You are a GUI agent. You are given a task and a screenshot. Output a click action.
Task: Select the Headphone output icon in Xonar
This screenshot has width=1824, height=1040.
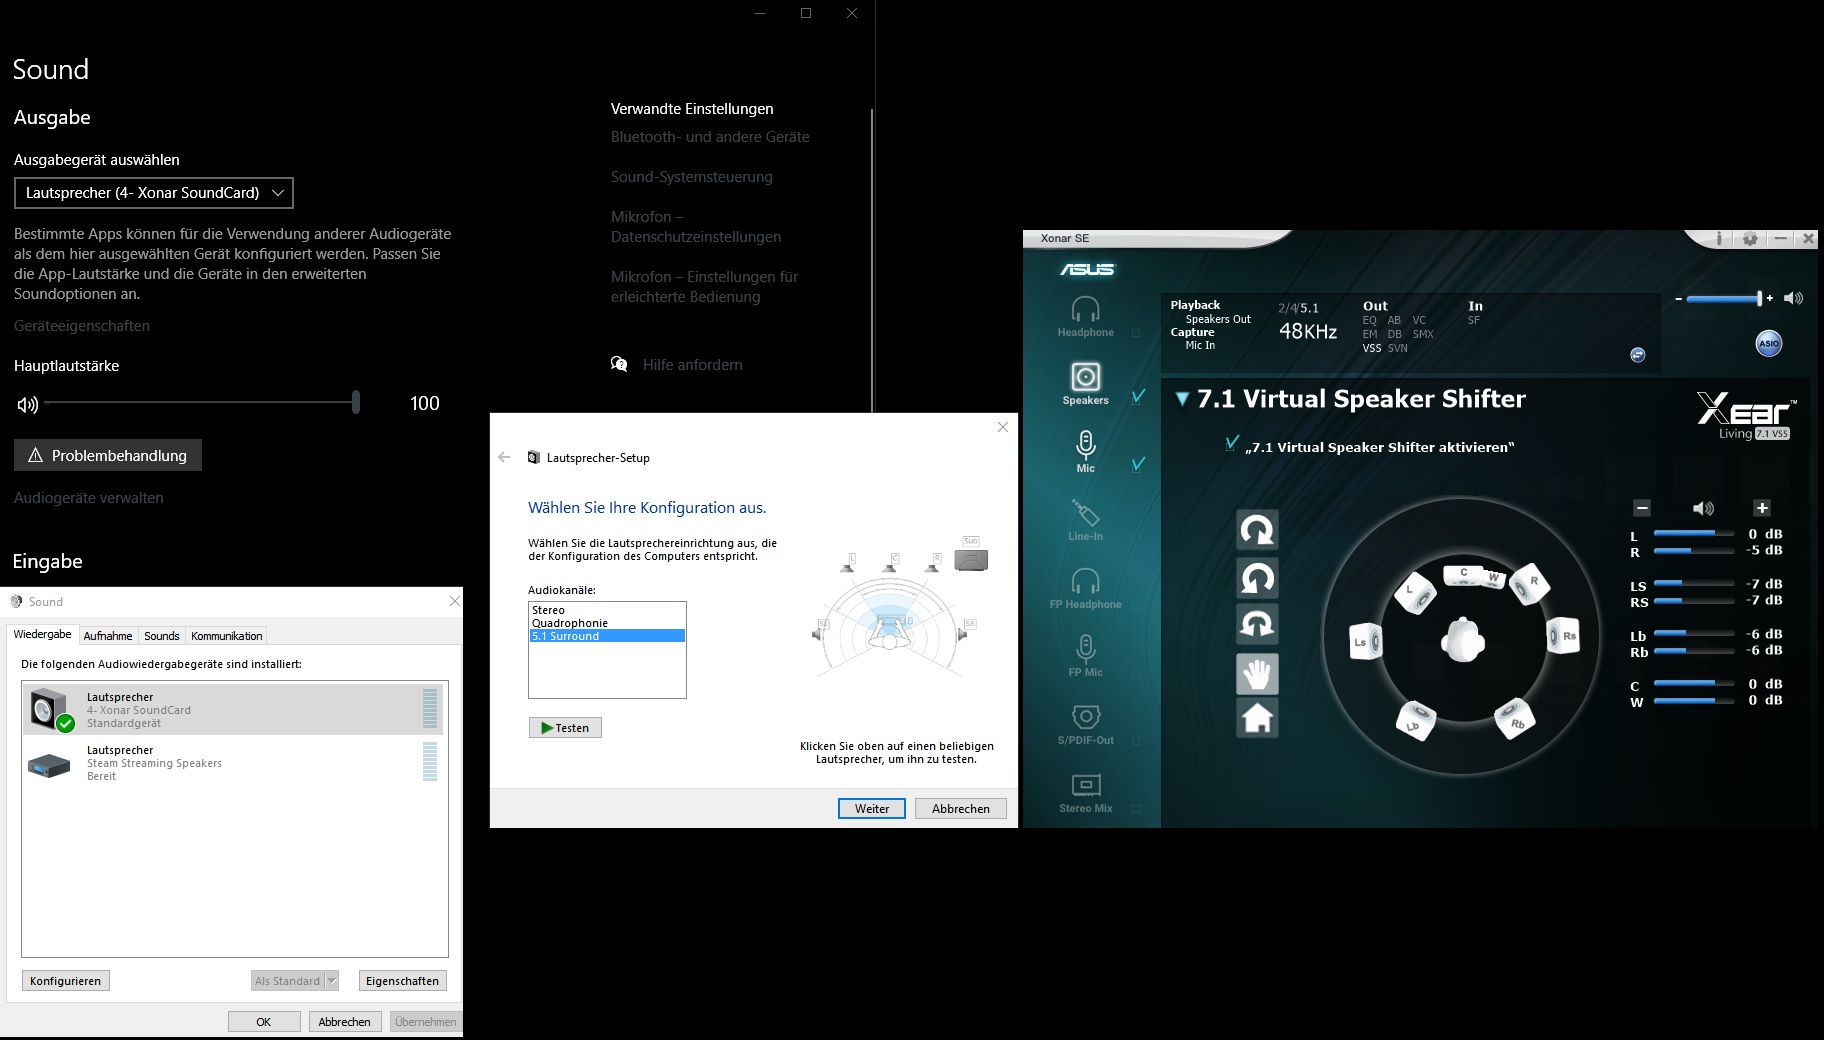tap(1085, 310)
